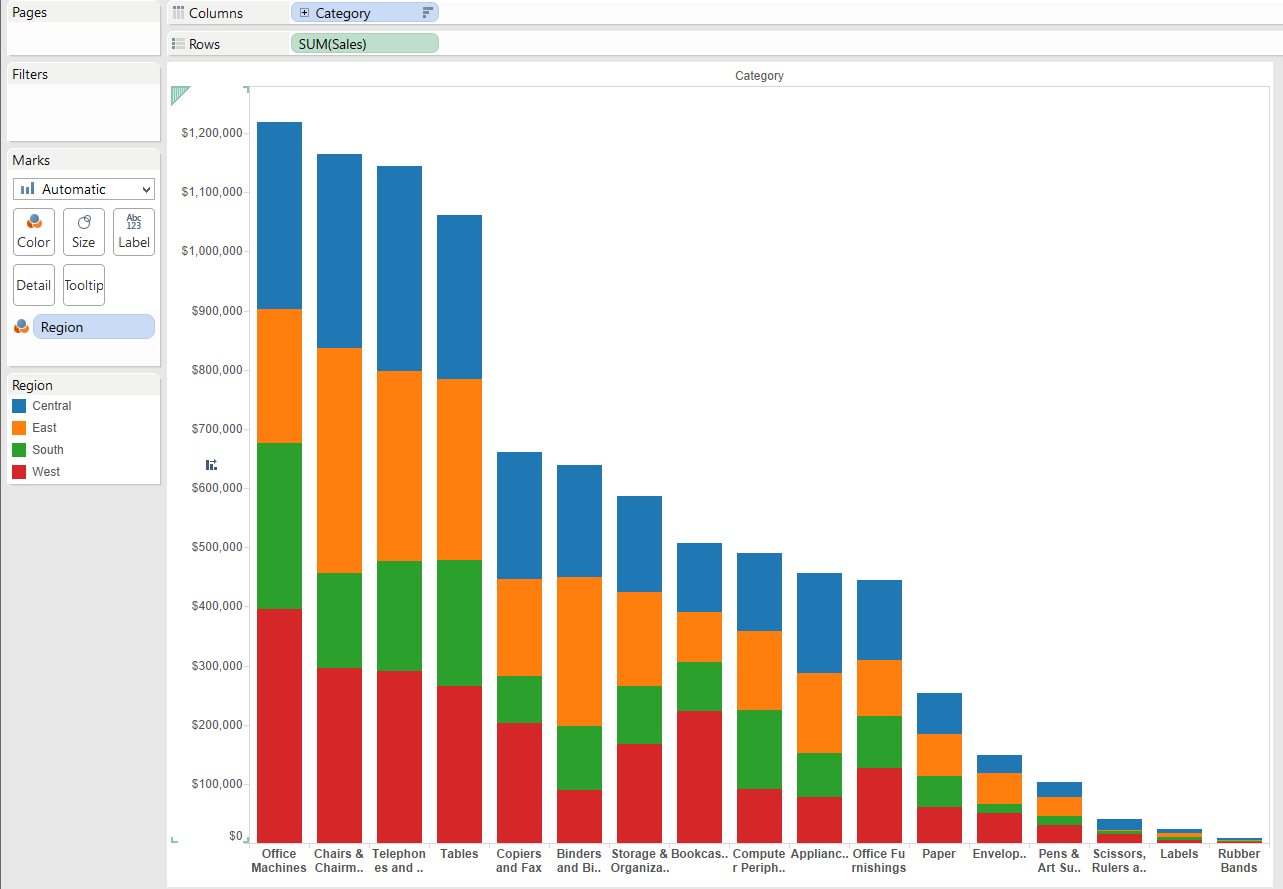
Task: Highlight West in the Region legend
Action: tap(46, 472)
